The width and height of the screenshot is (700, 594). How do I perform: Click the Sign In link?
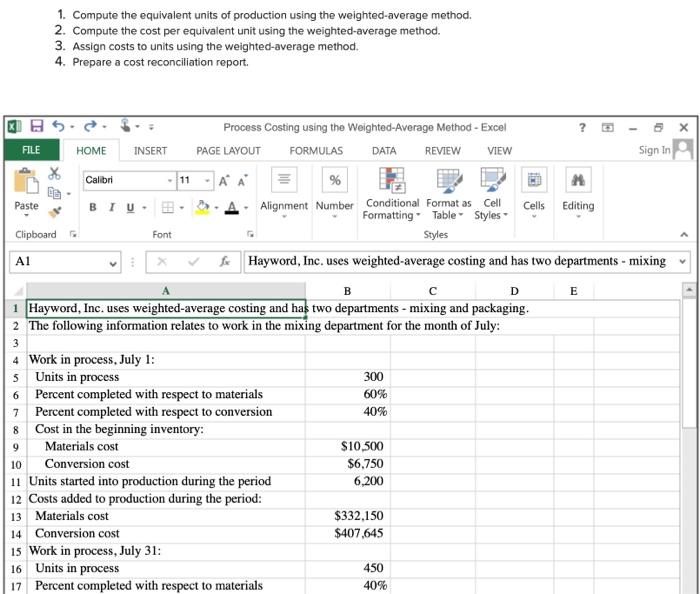(x=654, y=150)
